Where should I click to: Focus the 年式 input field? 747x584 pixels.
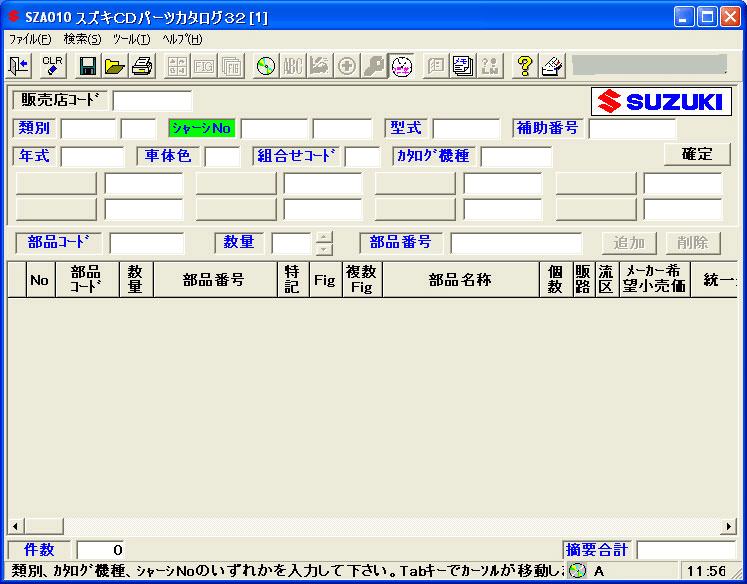pos(92,157)
